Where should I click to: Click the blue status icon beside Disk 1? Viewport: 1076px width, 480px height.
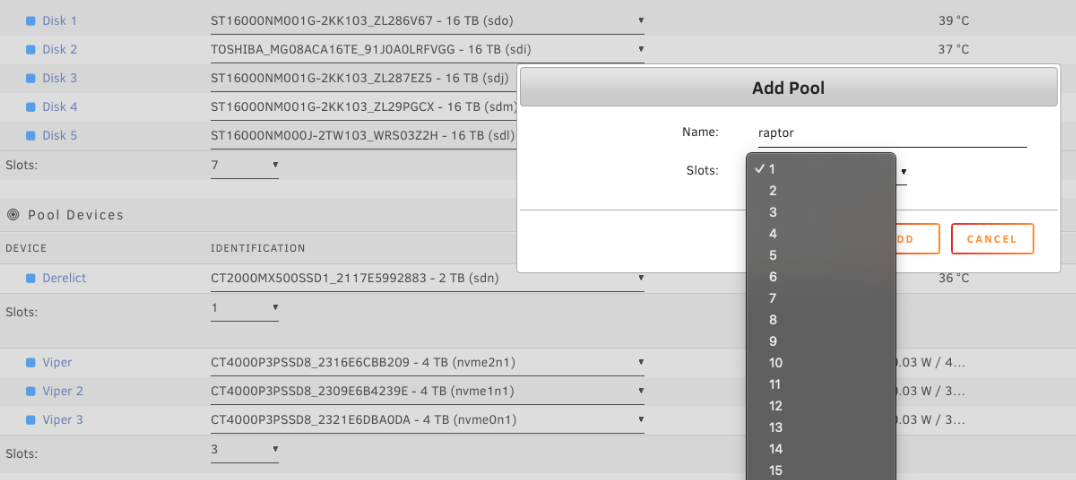point(30,20)
